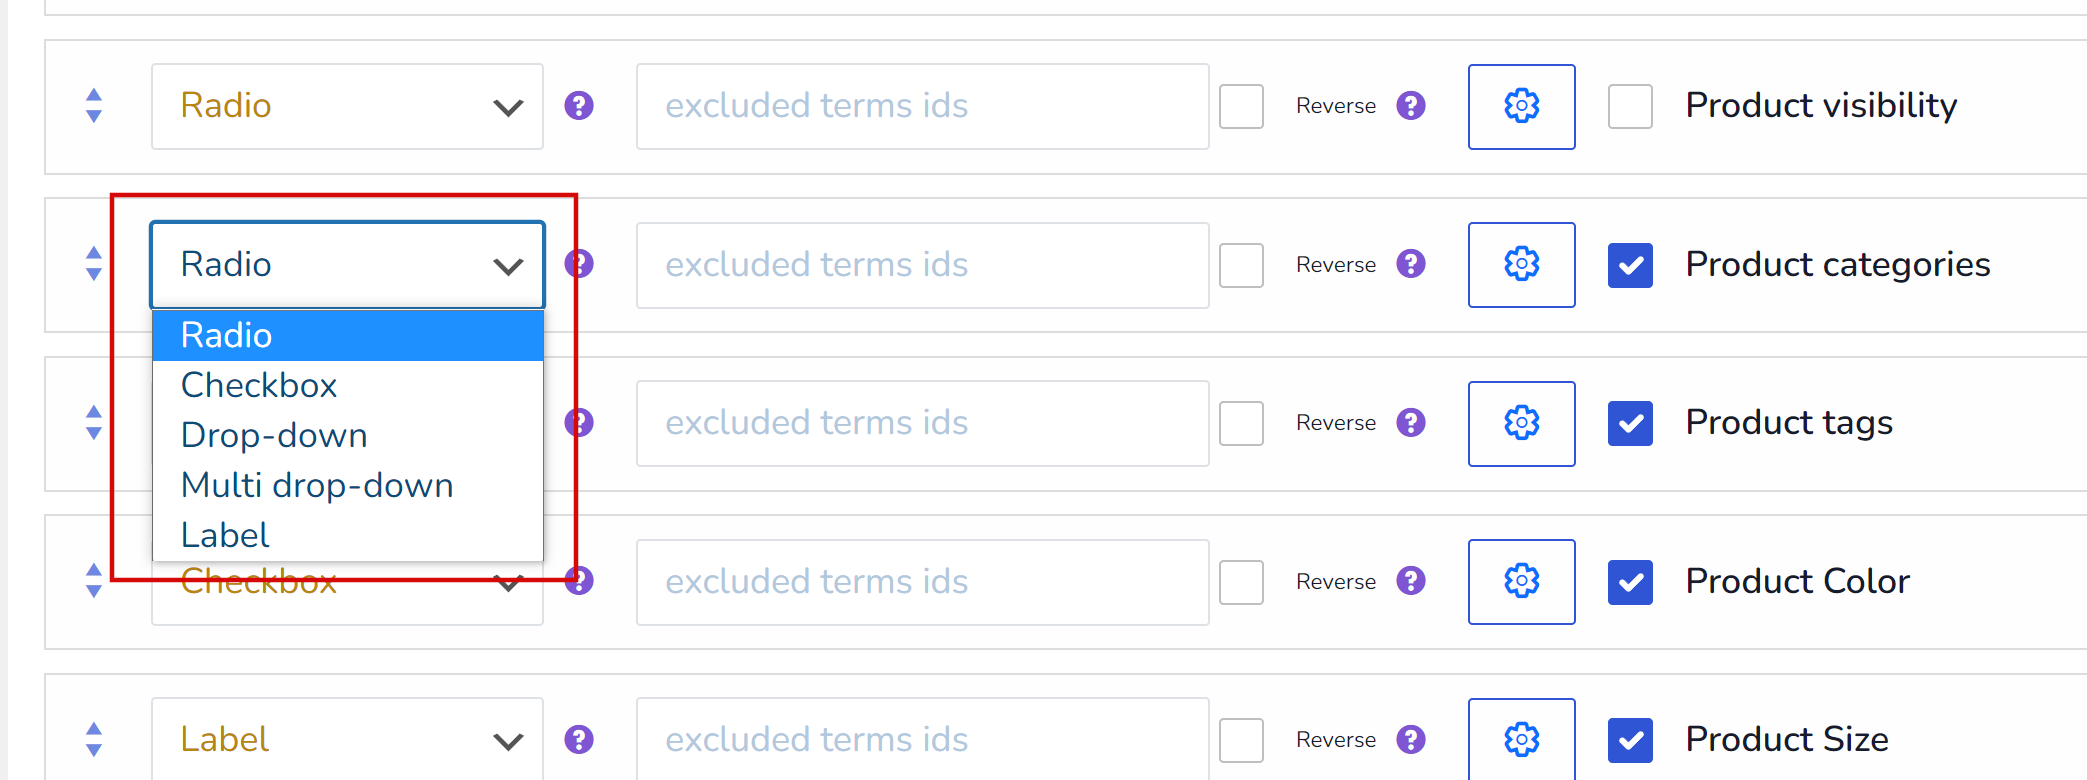Open settings gear for Product Color
The image size is (2087, 780).
(1521, 582)
